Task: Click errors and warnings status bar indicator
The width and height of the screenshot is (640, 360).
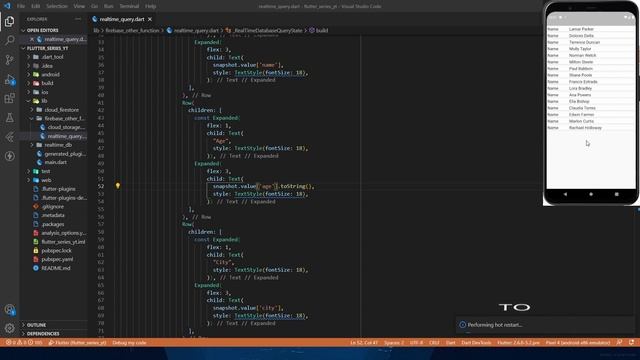Action: point(24,342)
